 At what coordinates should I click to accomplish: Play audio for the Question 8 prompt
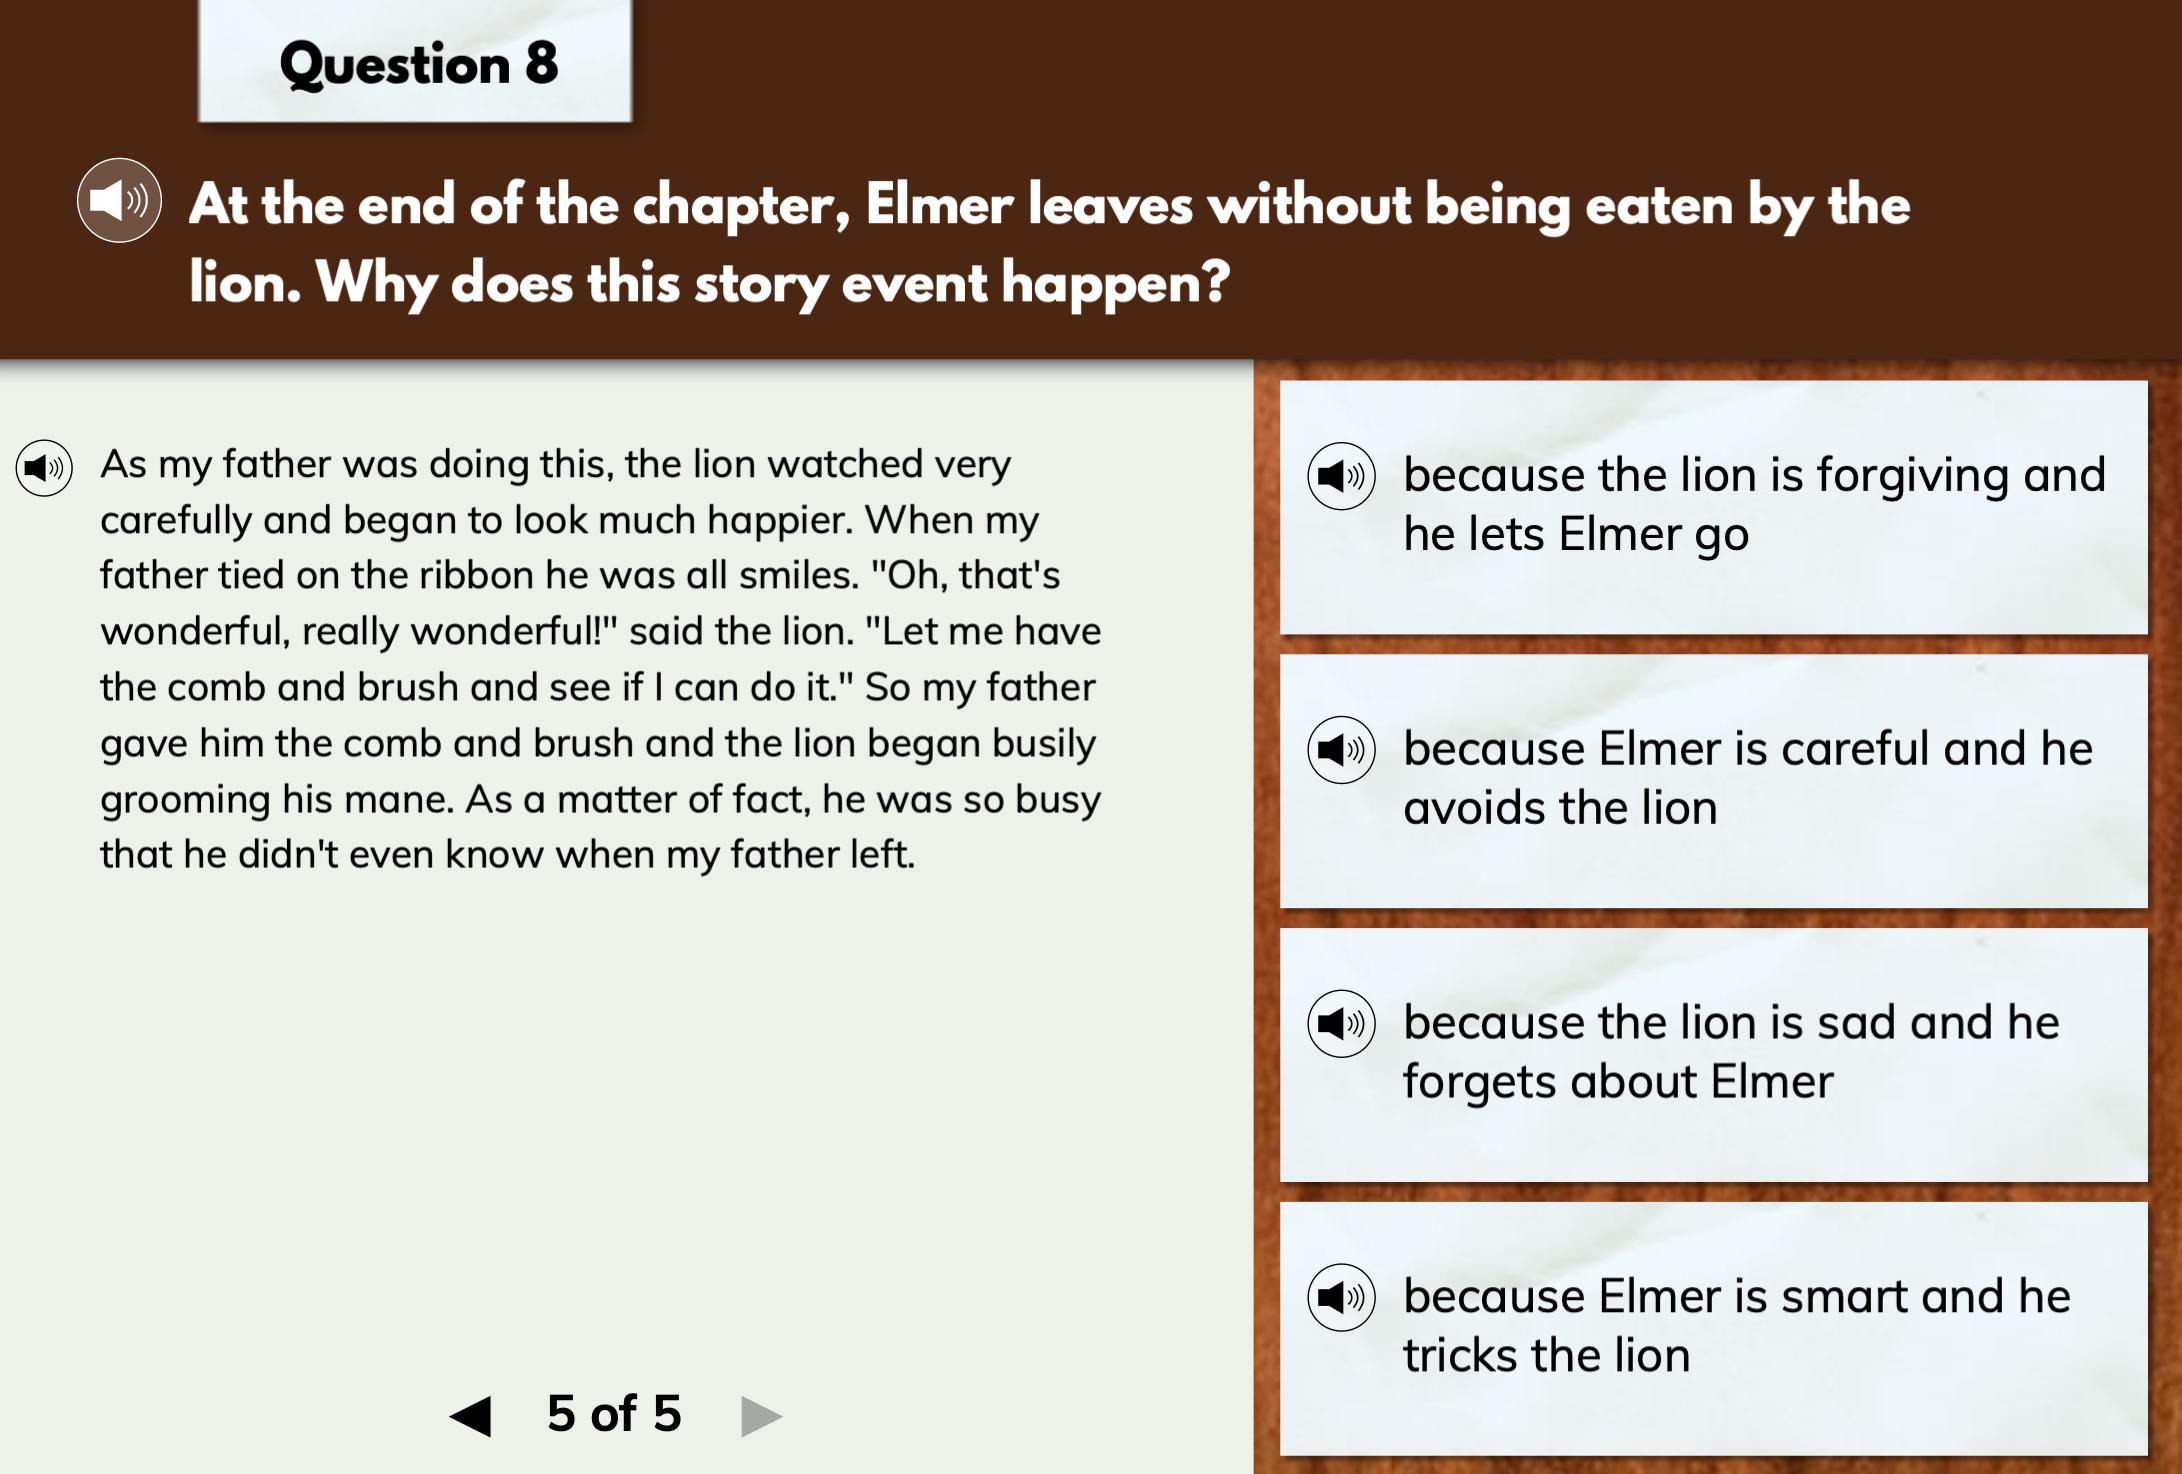(119, 201)
